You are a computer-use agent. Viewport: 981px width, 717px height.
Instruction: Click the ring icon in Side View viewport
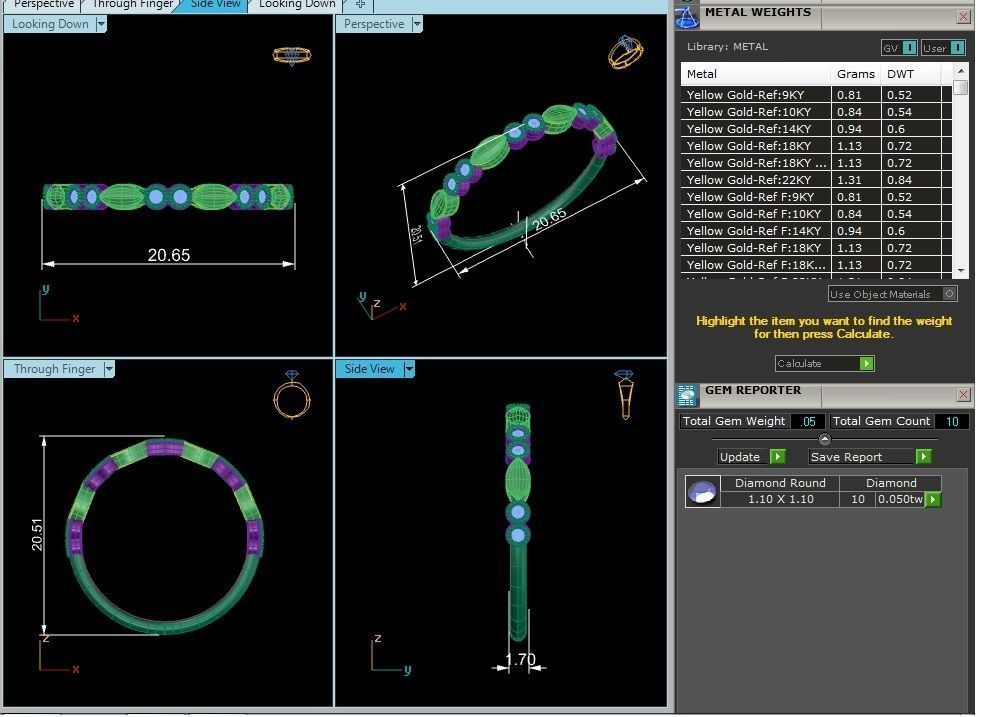click(624, 393)
